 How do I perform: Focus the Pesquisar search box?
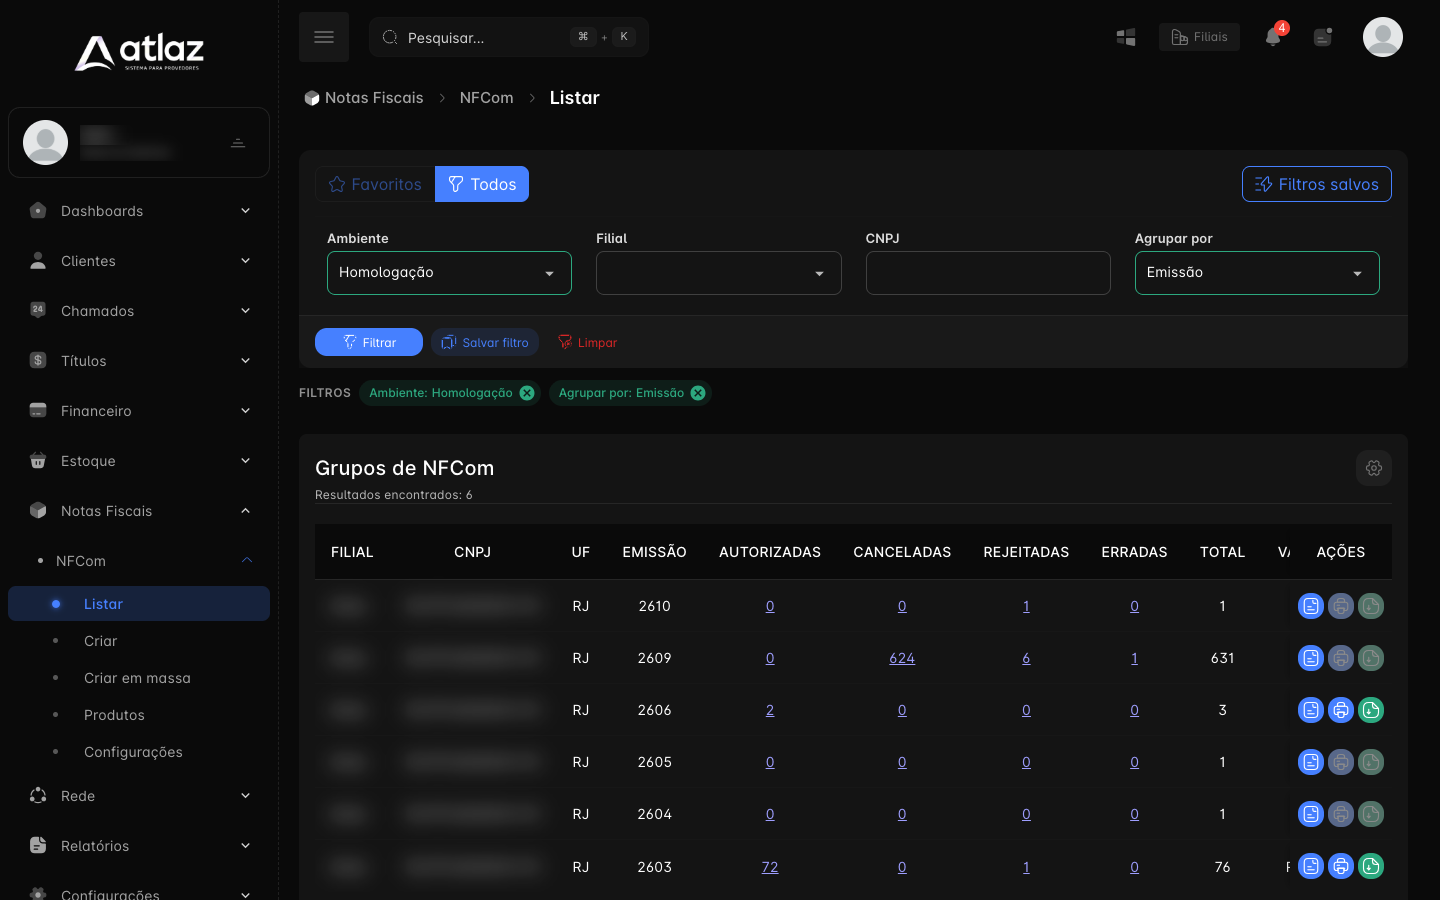[x=509, y=37]
